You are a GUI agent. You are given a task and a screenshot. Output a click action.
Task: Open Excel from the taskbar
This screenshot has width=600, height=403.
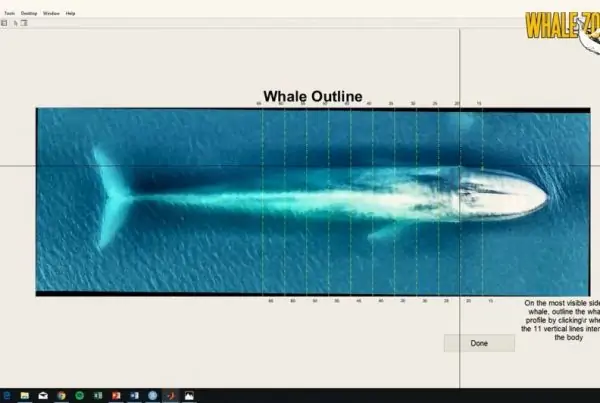click(97, 395)
